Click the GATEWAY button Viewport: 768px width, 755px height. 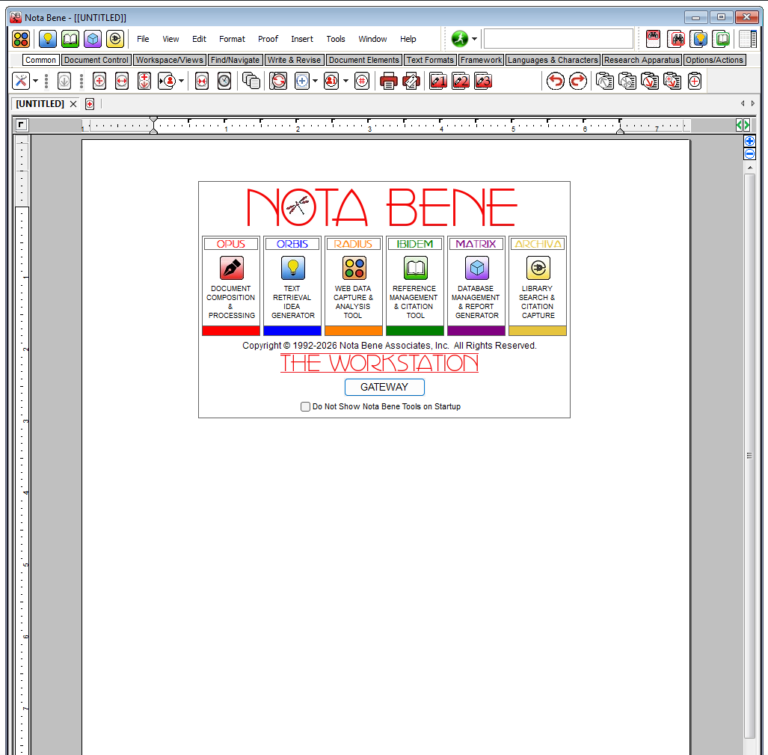384,387
